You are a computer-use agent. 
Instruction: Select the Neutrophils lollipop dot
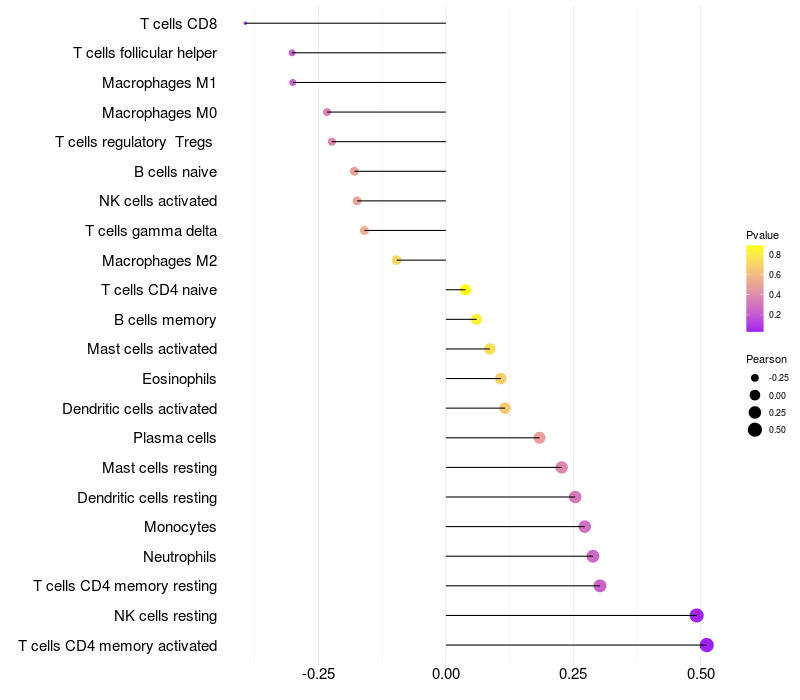coord(593,556)
